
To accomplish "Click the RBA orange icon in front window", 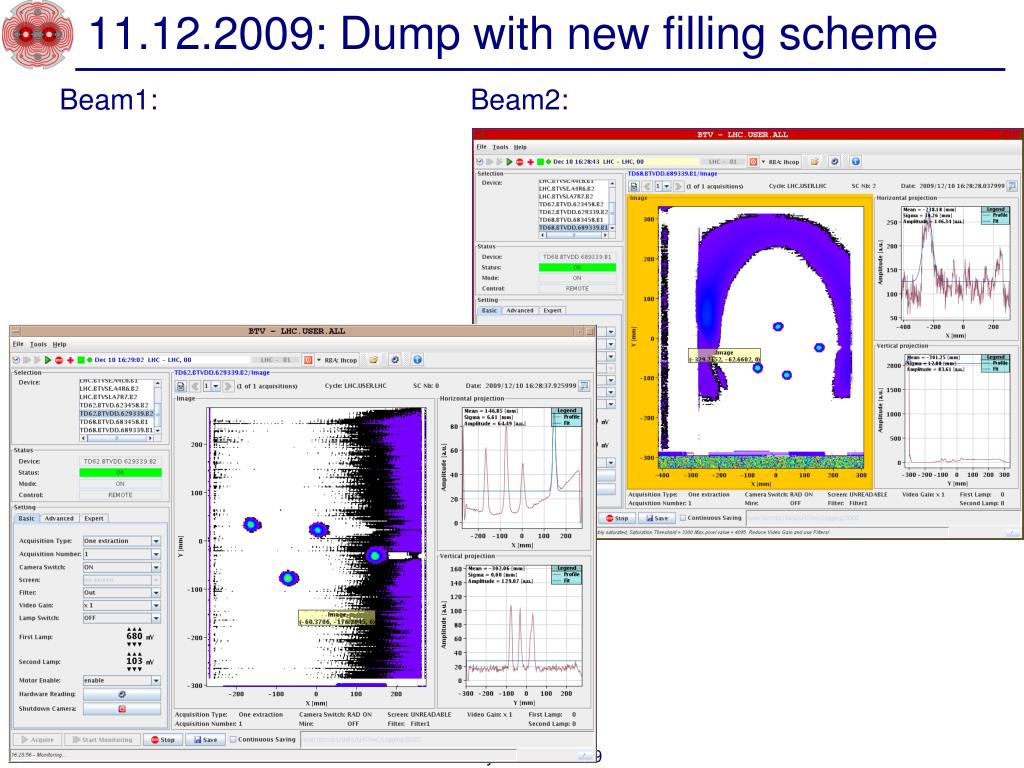I will point(308,360).
